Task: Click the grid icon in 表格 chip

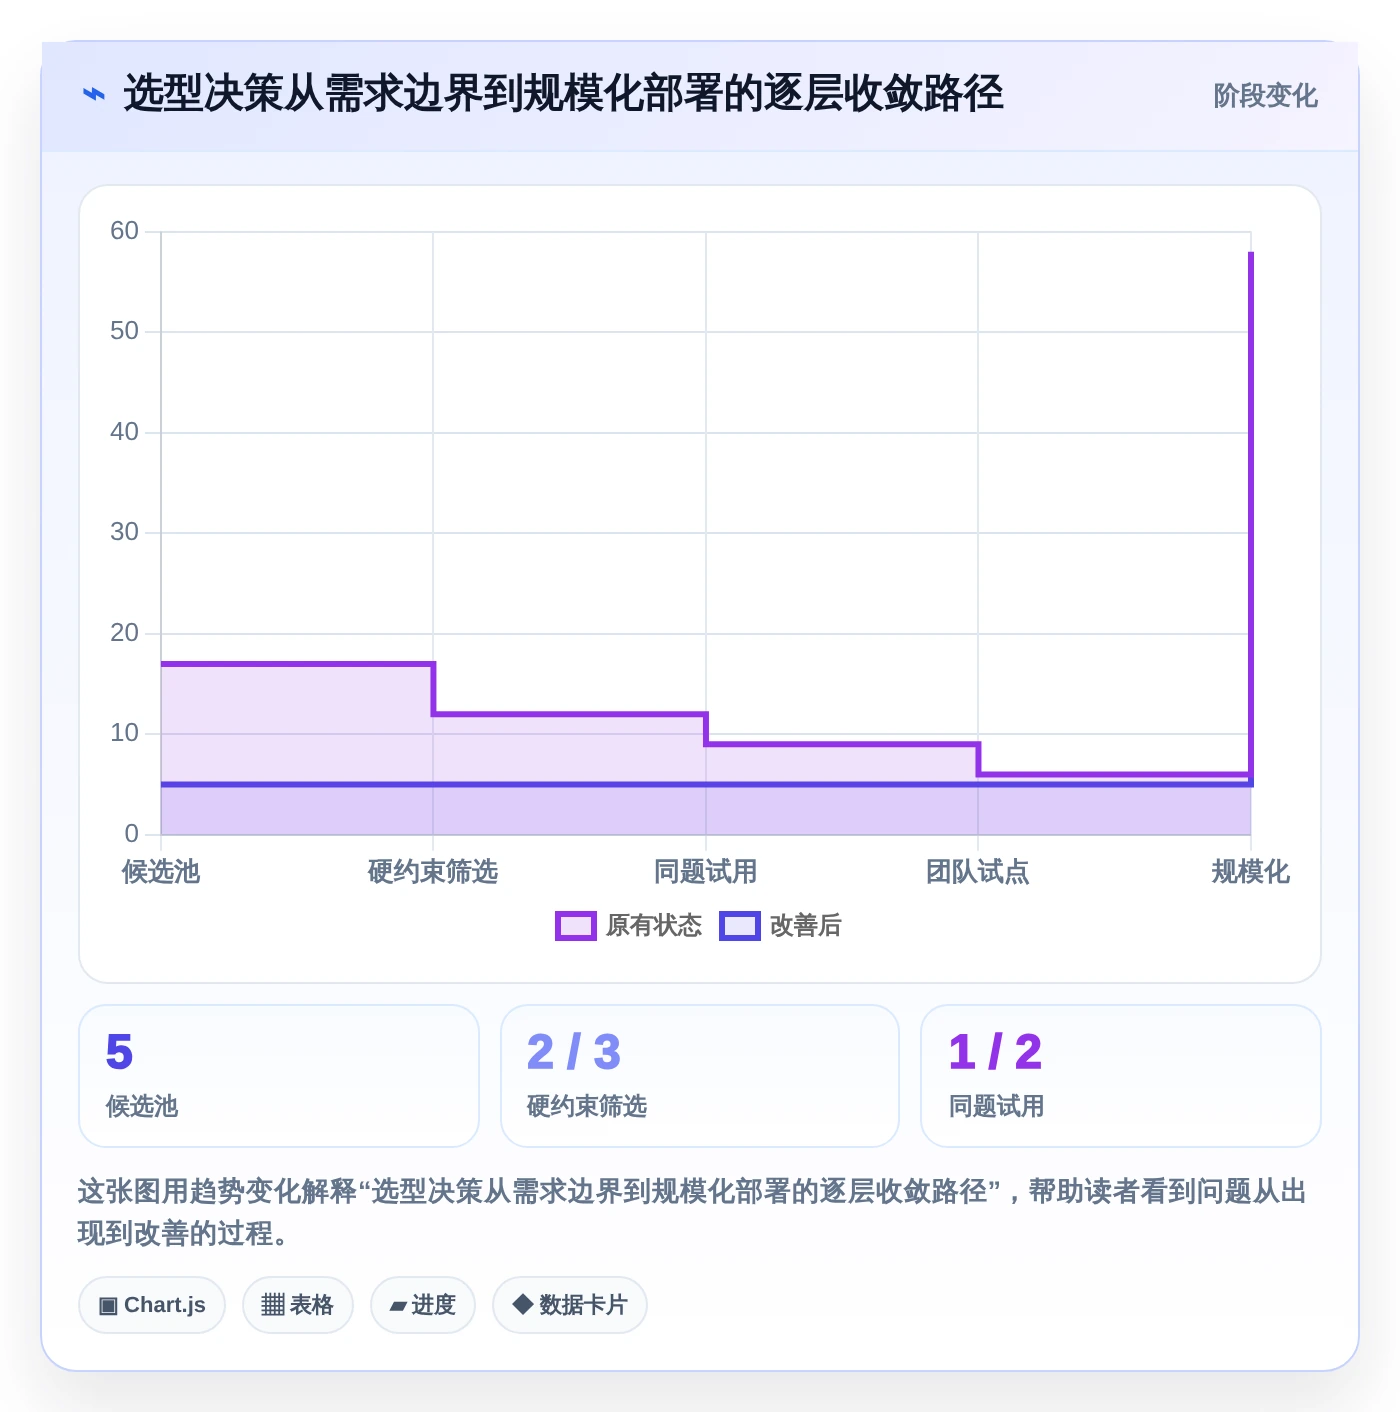Action: pyautogui.click(x=273, y=1305)
